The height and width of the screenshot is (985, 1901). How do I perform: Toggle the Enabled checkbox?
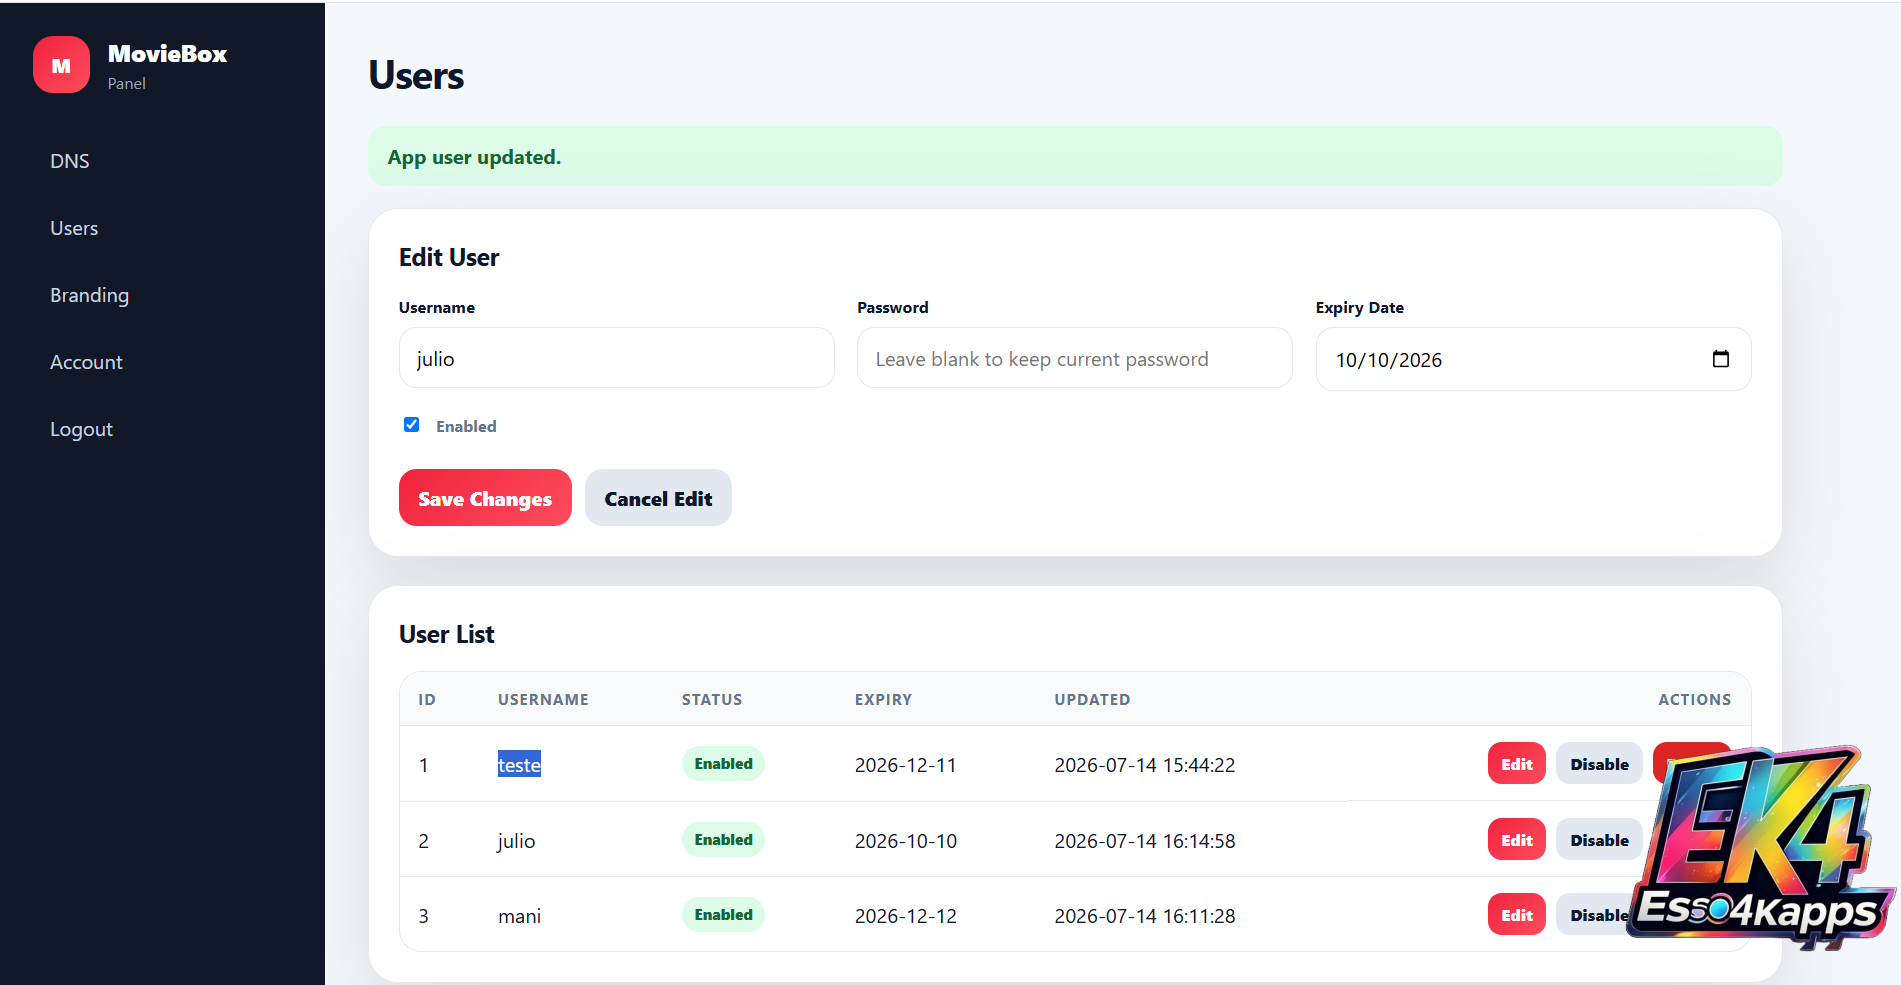[411, 425]
